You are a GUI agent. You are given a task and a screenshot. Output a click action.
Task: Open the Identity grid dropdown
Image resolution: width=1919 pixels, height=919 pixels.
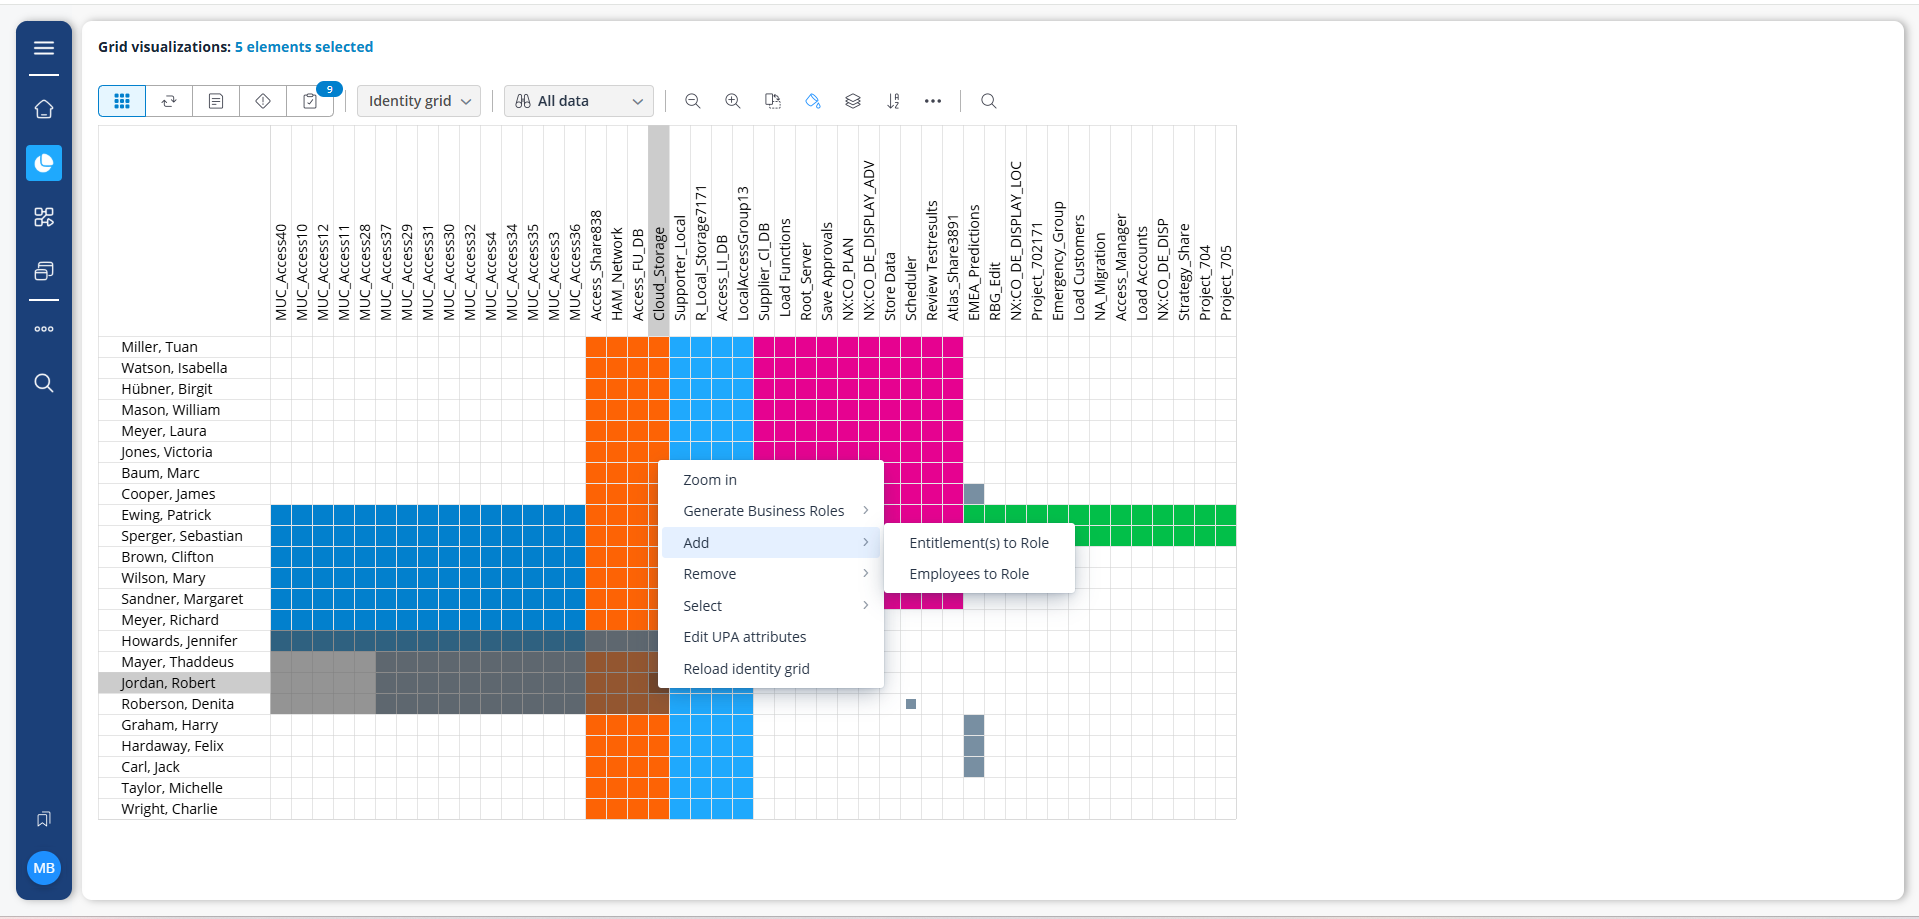[419, 101]
